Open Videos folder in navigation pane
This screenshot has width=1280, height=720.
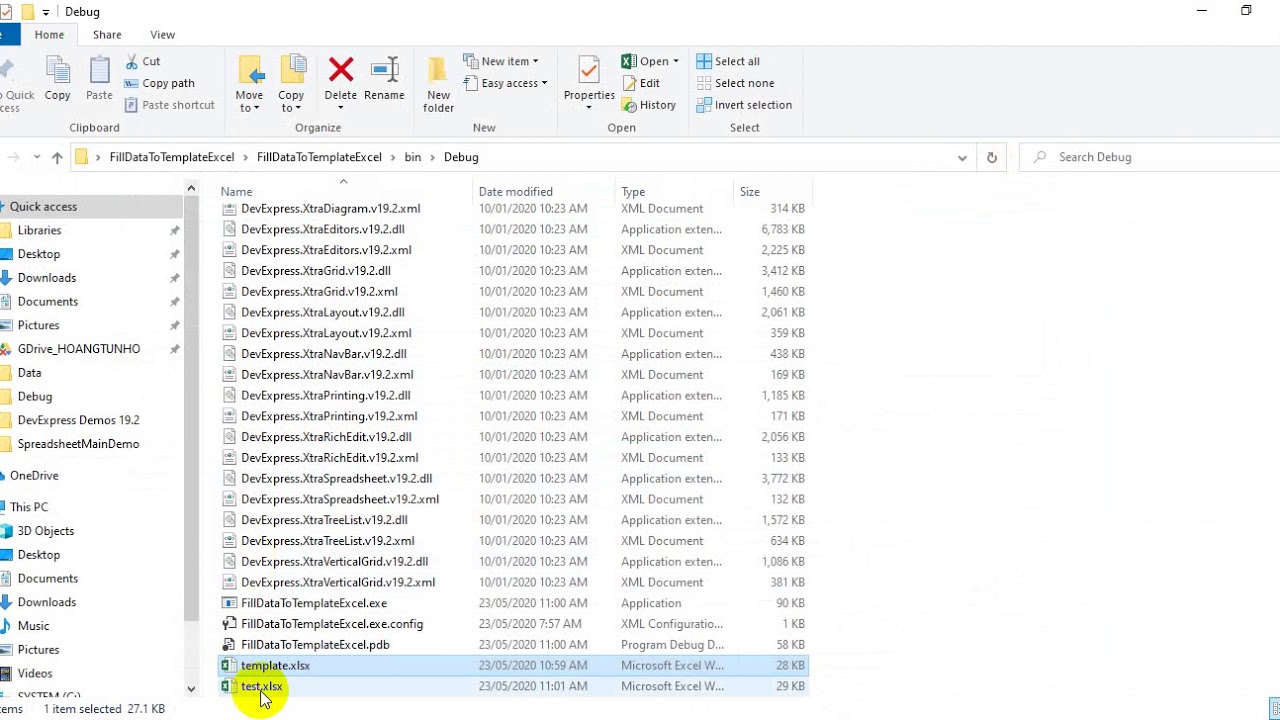(x=35, y=673)
